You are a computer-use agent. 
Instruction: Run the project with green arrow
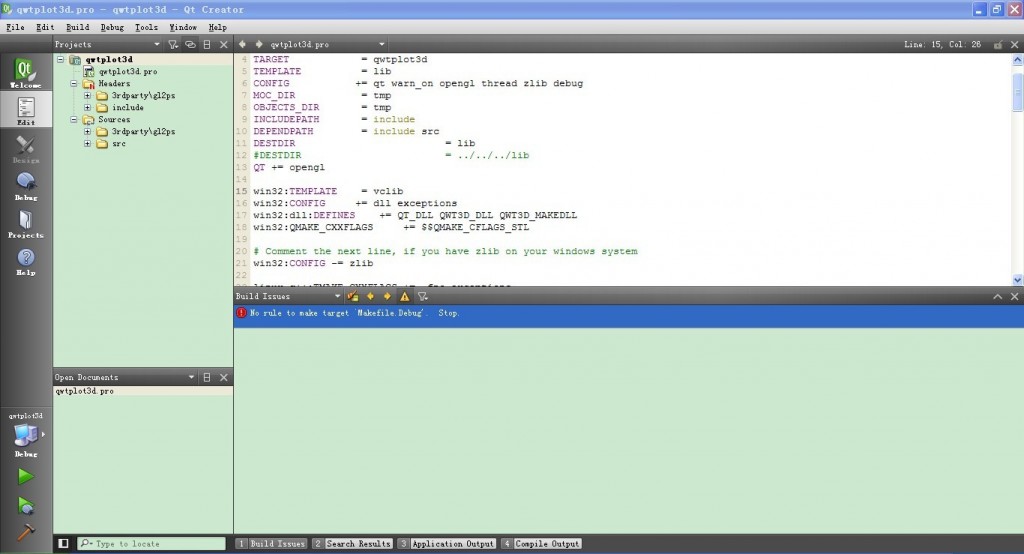pos(26,477)
